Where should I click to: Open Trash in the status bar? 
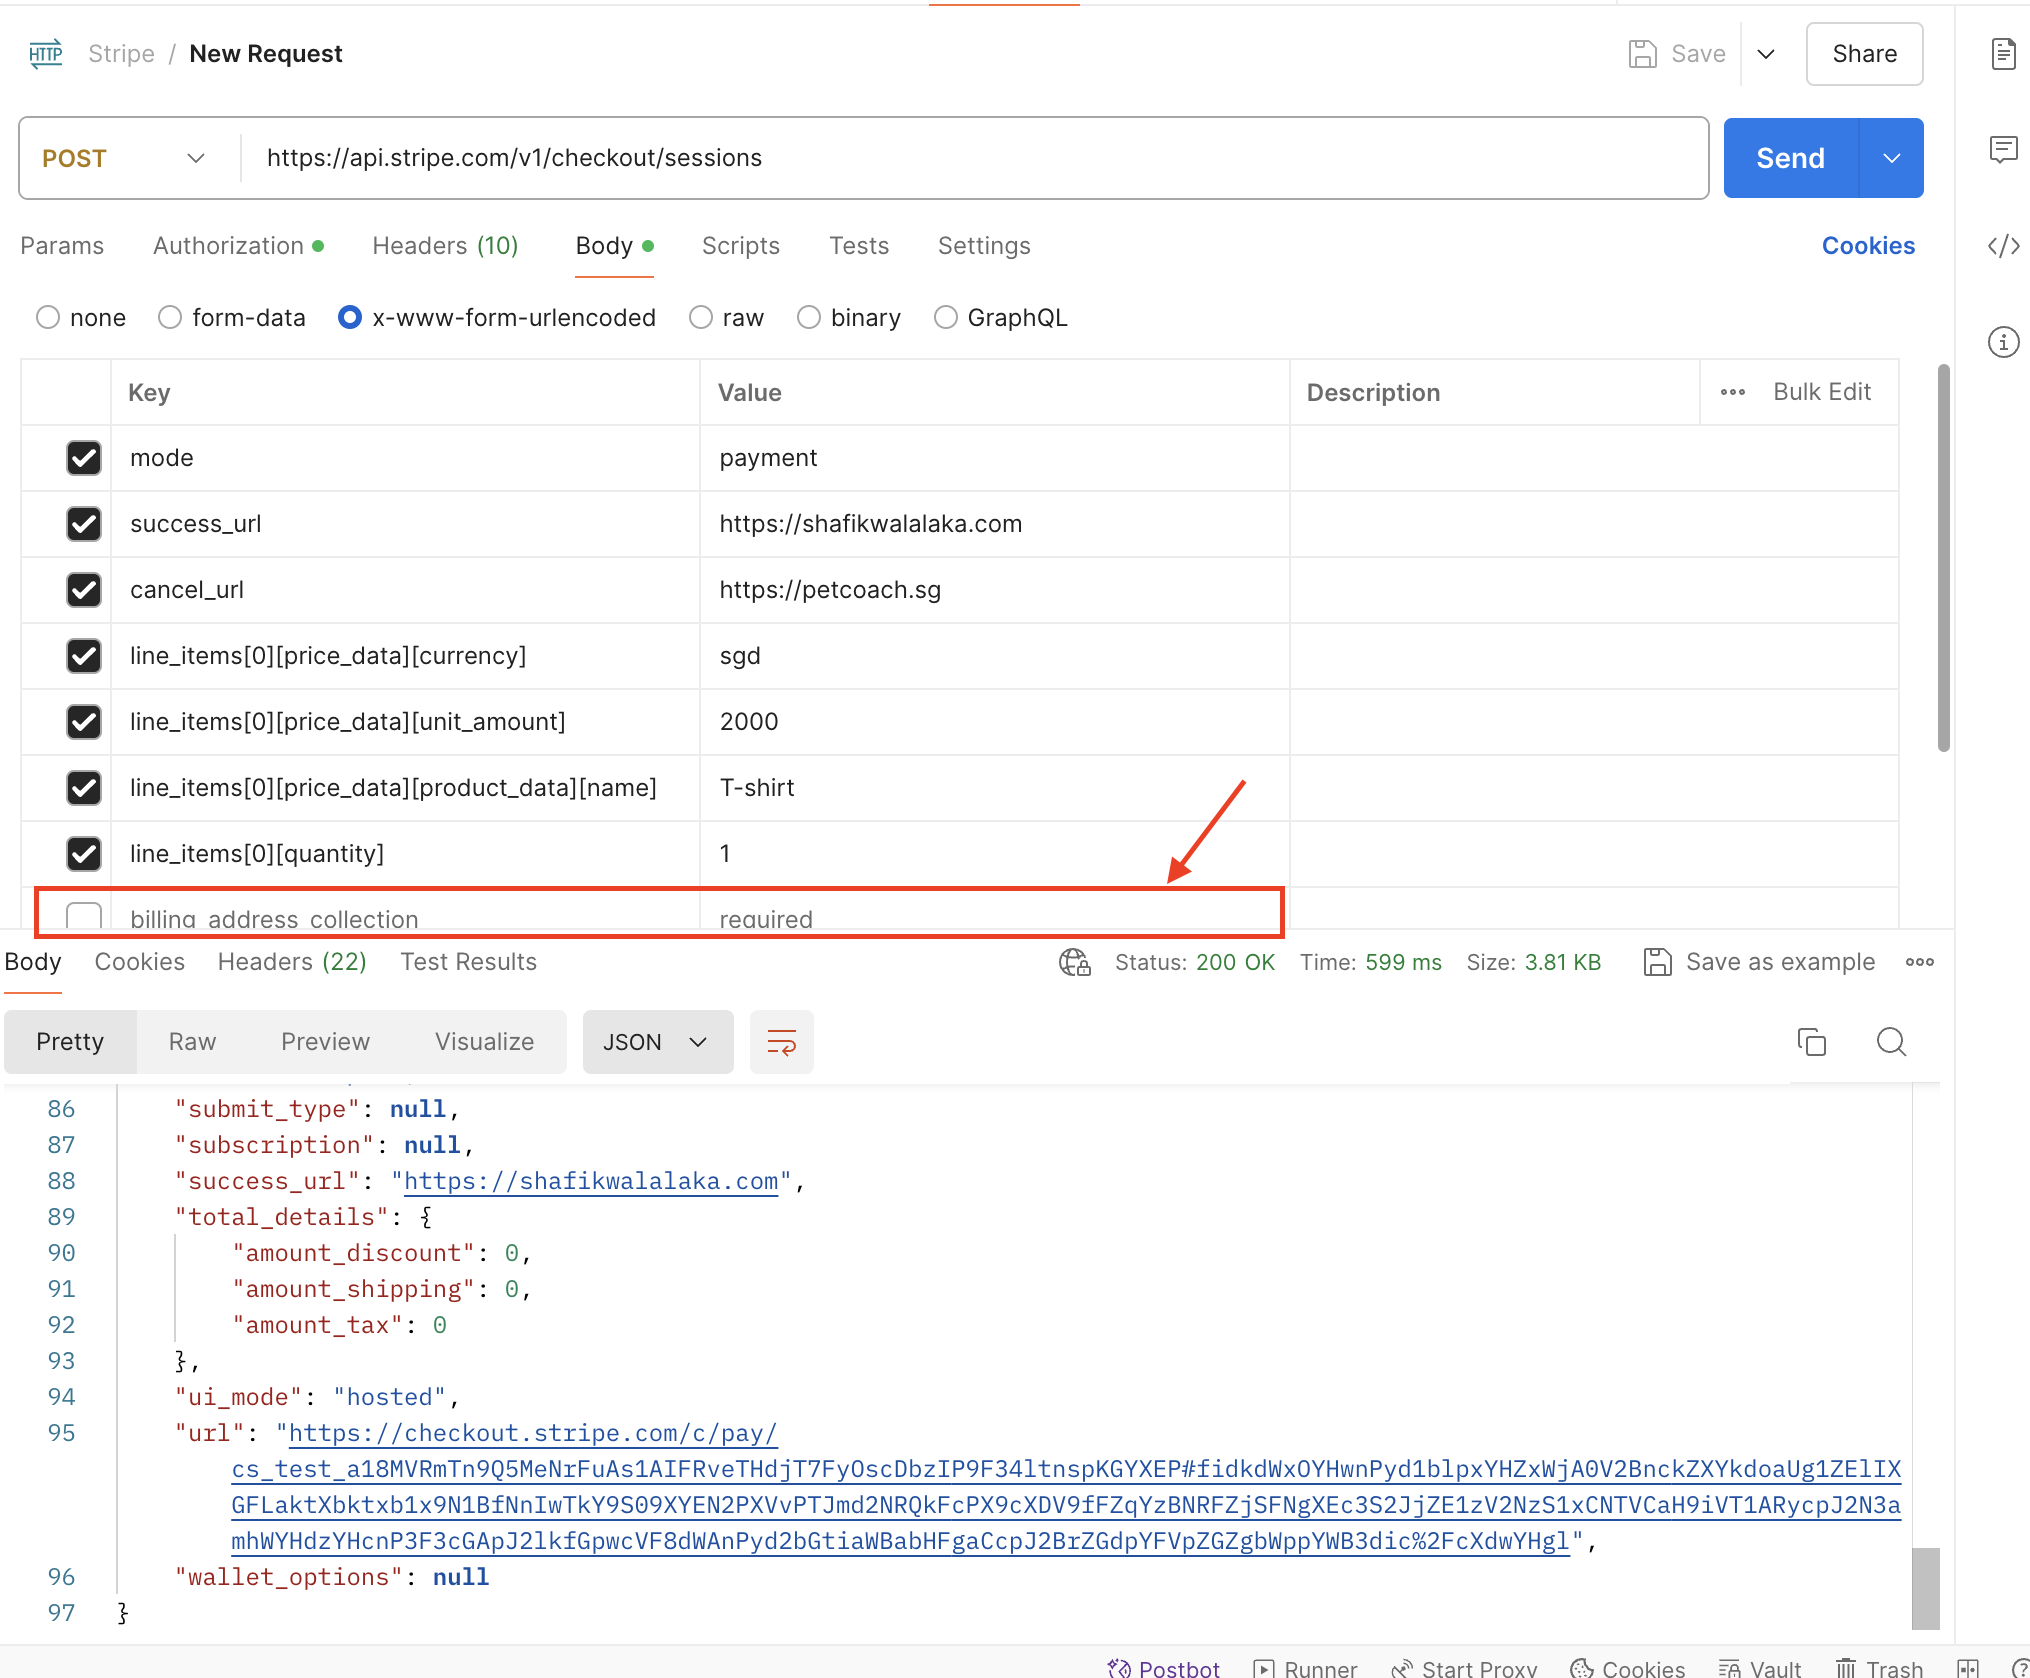click(x=1879, y=1668)
